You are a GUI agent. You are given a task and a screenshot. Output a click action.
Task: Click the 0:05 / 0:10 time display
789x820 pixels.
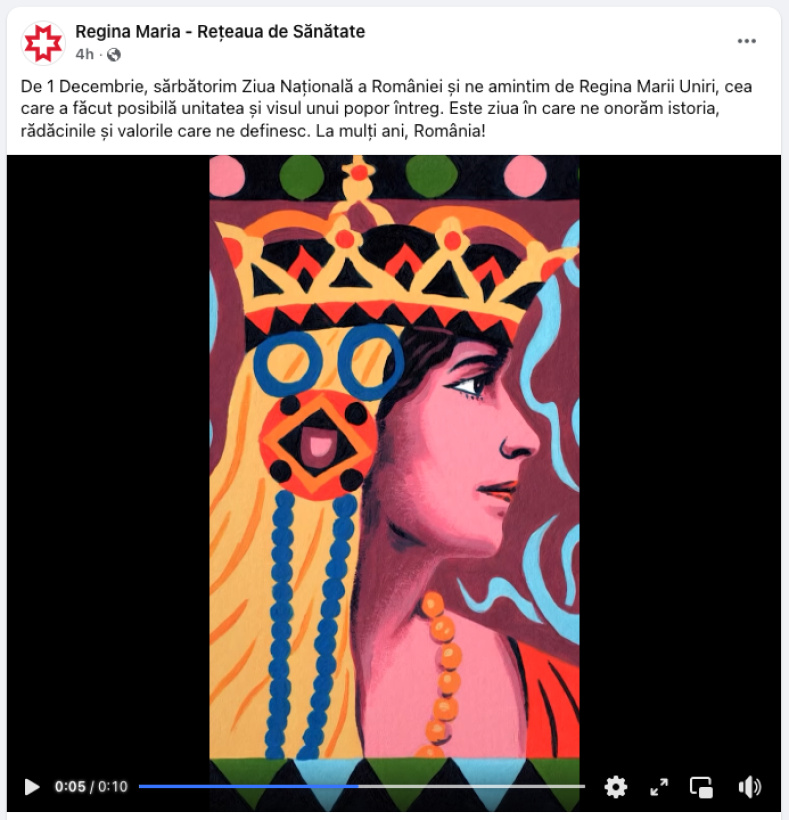(91, 787)
